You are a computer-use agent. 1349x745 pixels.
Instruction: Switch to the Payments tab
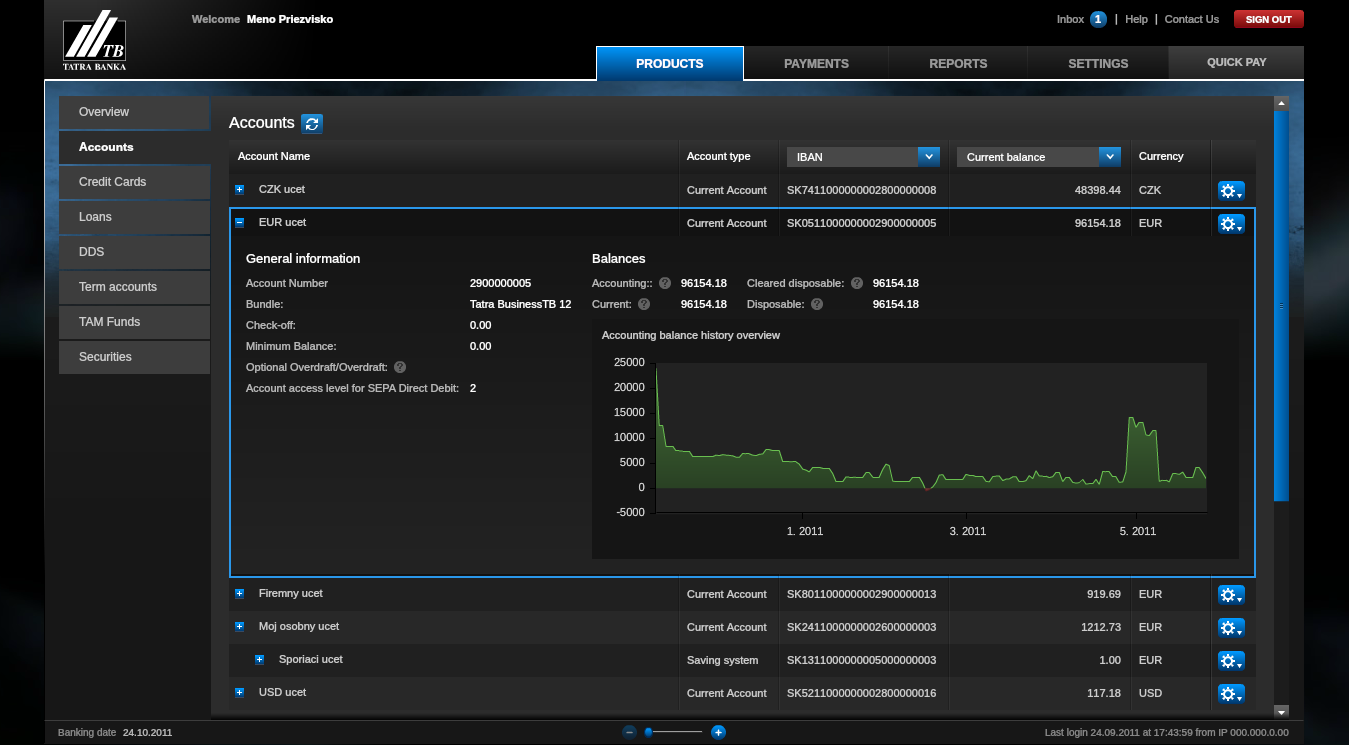coord(816,63)
